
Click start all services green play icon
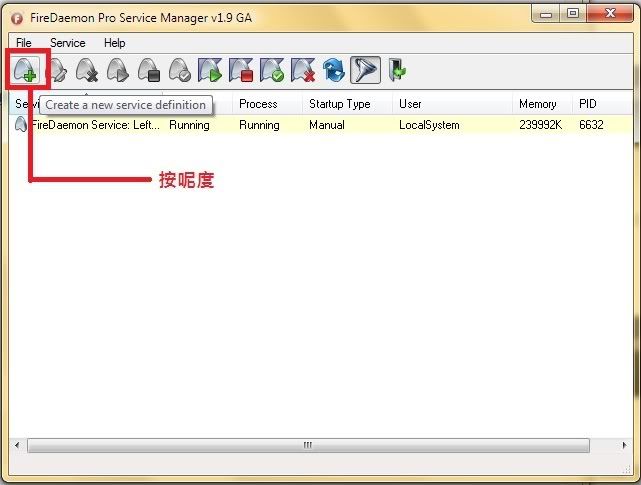[x=210, y=70]
